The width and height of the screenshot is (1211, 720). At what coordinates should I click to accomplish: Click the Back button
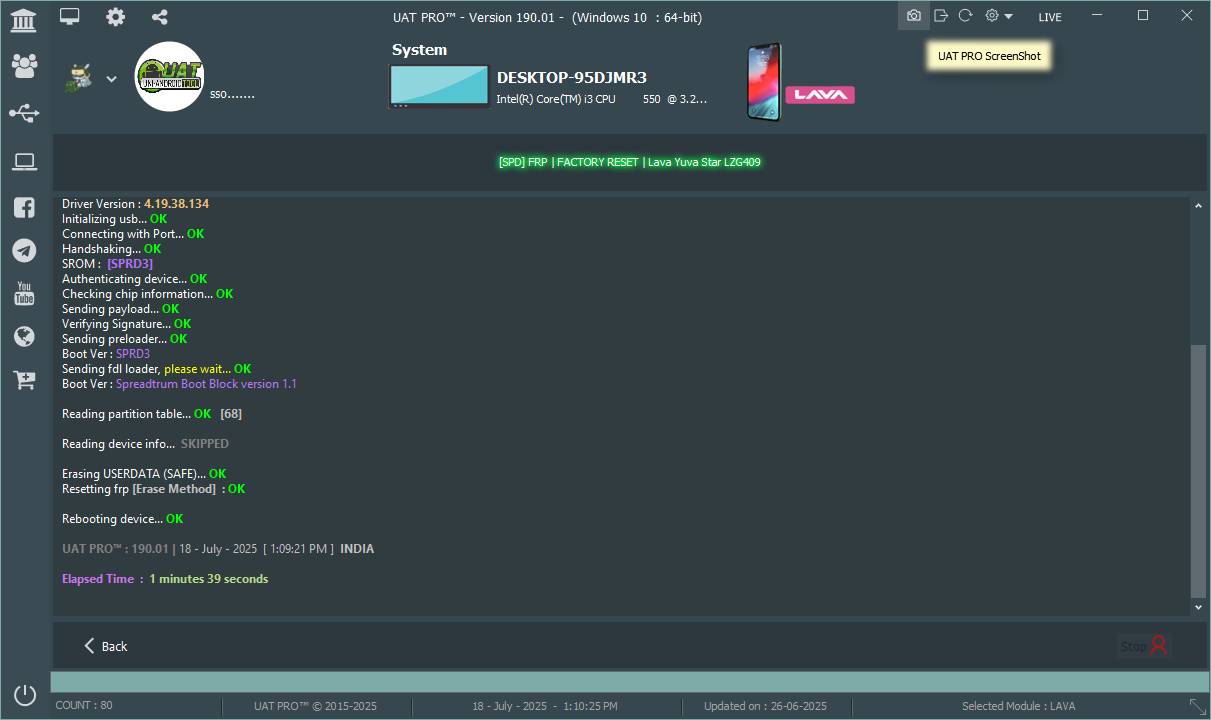click(105, 646)
